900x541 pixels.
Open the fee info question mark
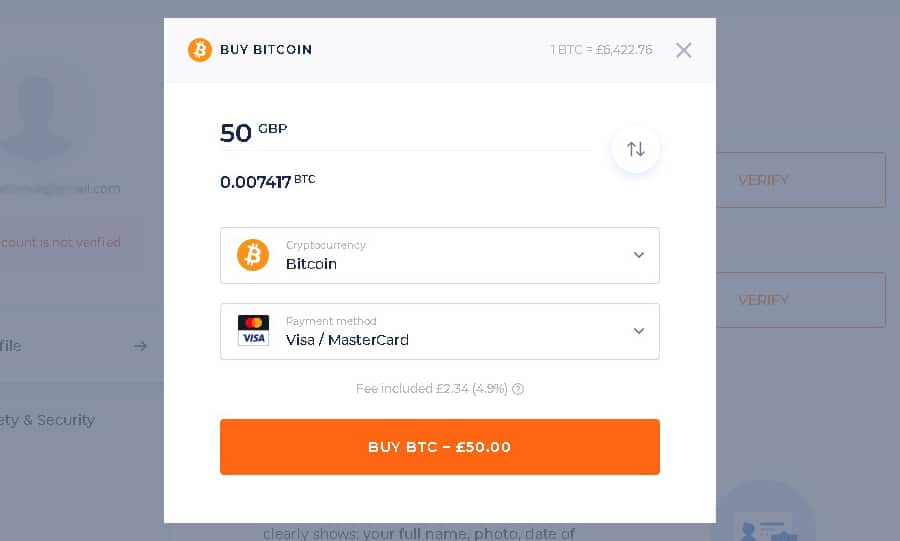518,389
